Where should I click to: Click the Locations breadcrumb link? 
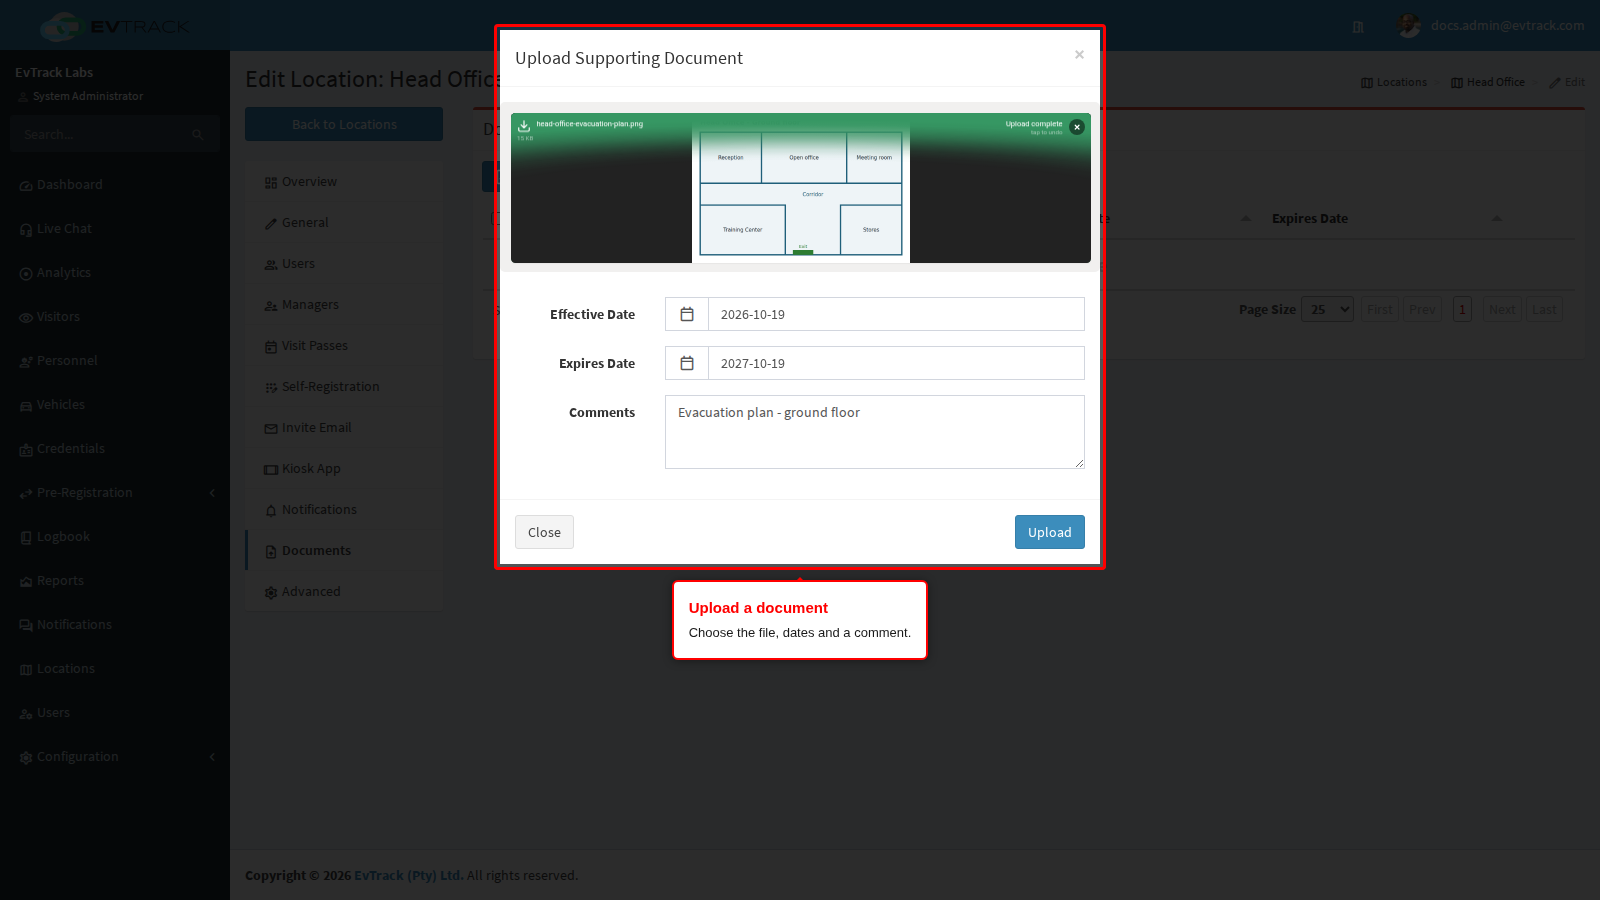coord(1394,82)
